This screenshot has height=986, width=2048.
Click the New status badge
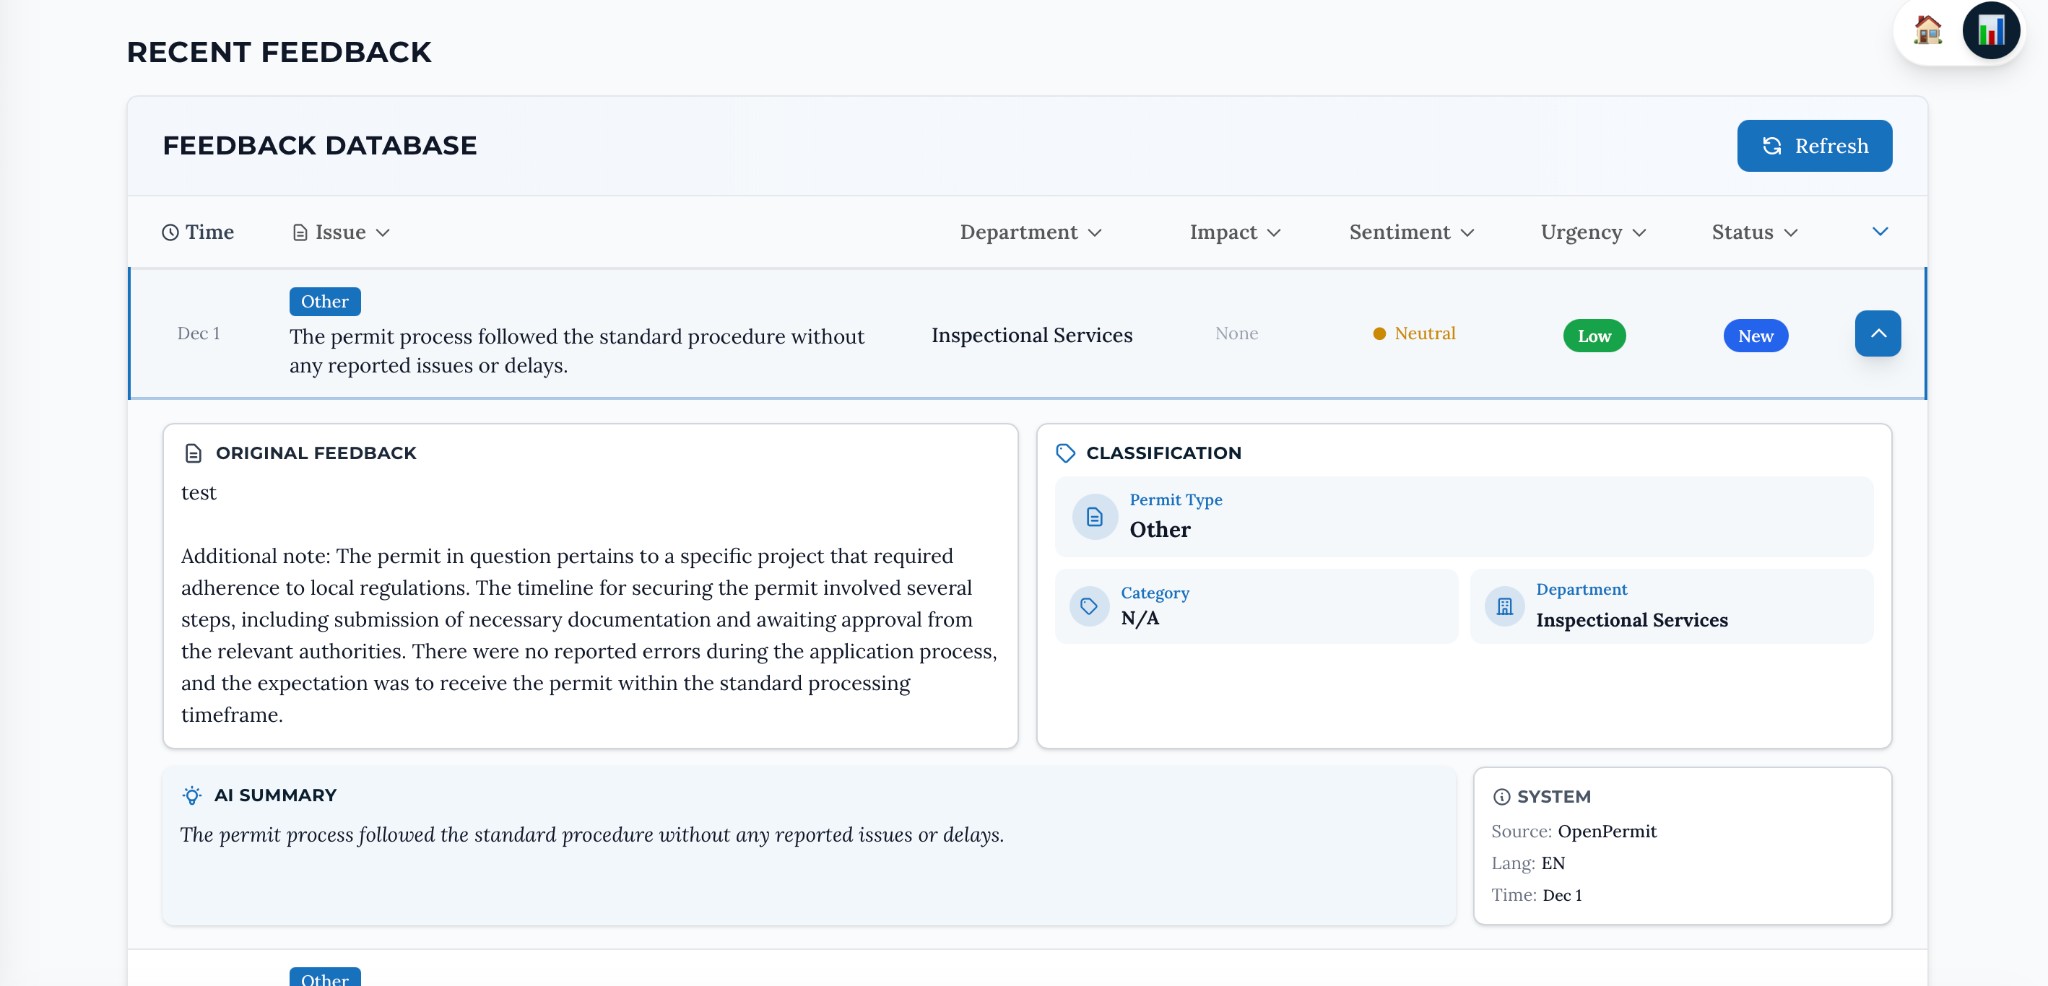tap(1755, 335)
